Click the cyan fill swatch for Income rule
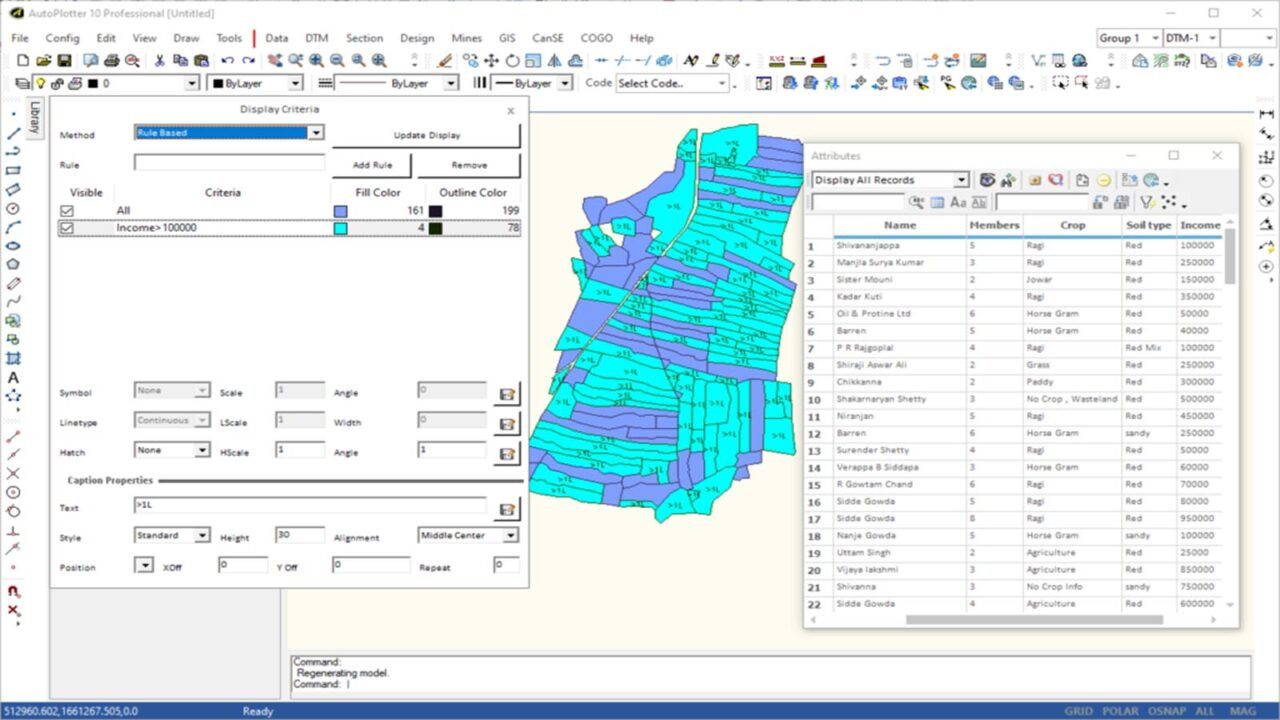This screenshot has height=720, width=1280. coord(341,228)
